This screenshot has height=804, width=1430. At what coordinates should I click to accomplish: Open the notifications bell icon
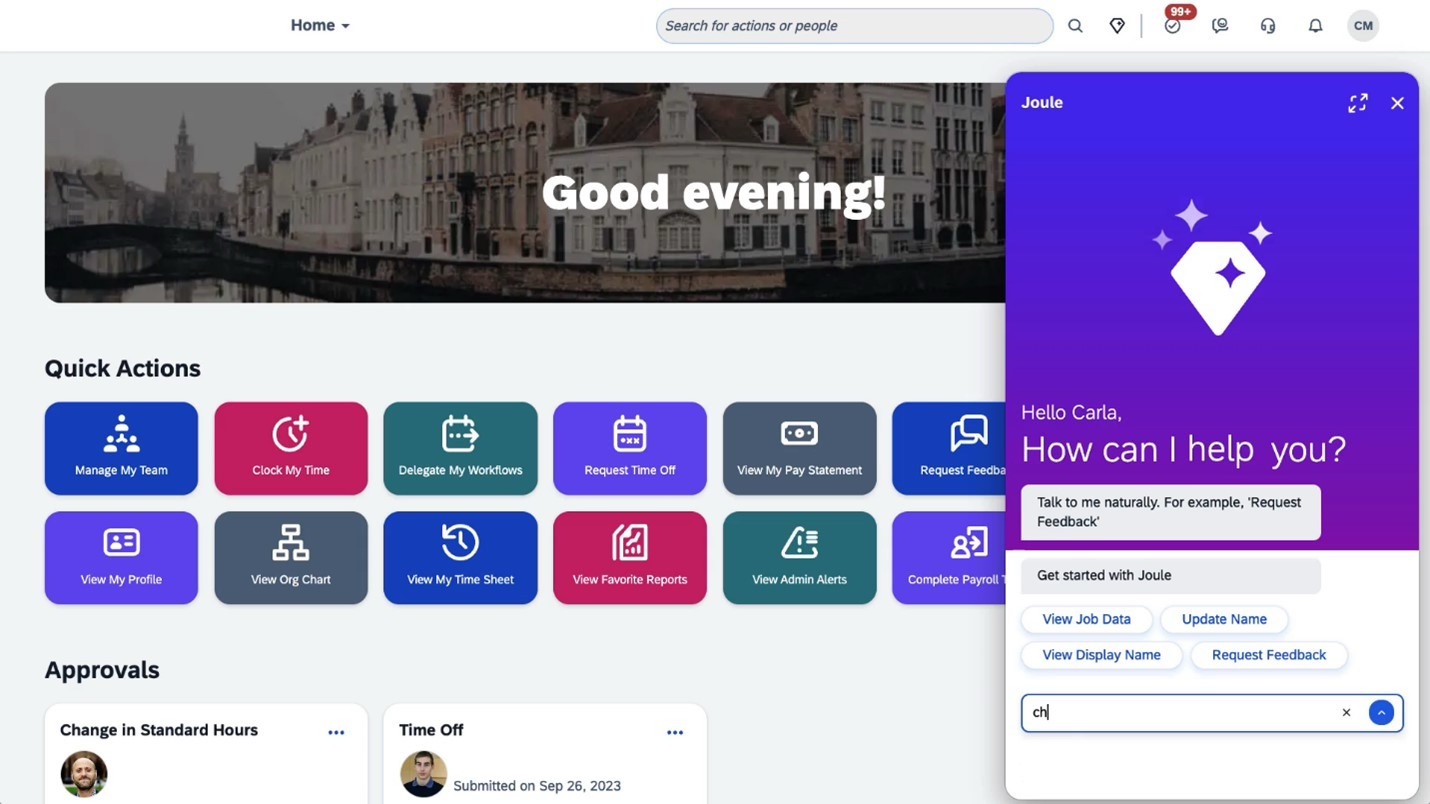point(1315,26)
